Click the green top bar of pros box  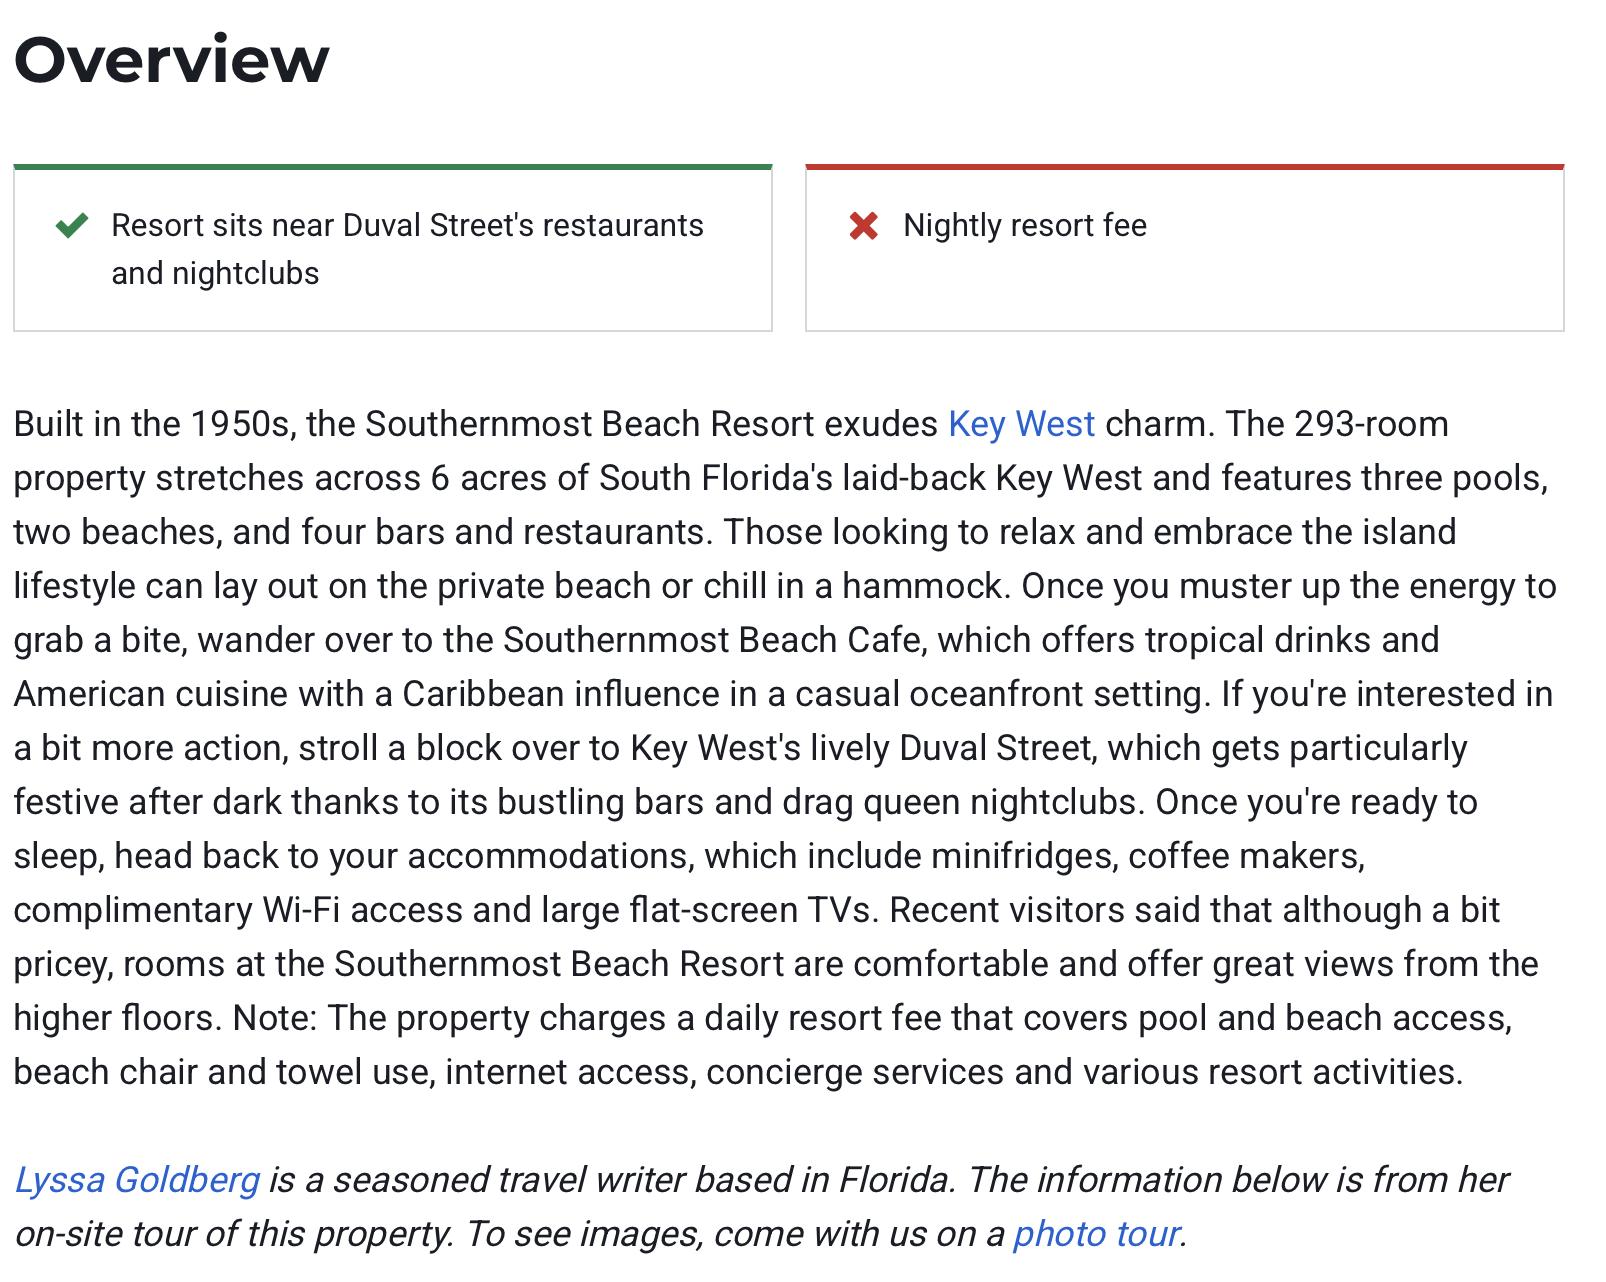[392, 167]
